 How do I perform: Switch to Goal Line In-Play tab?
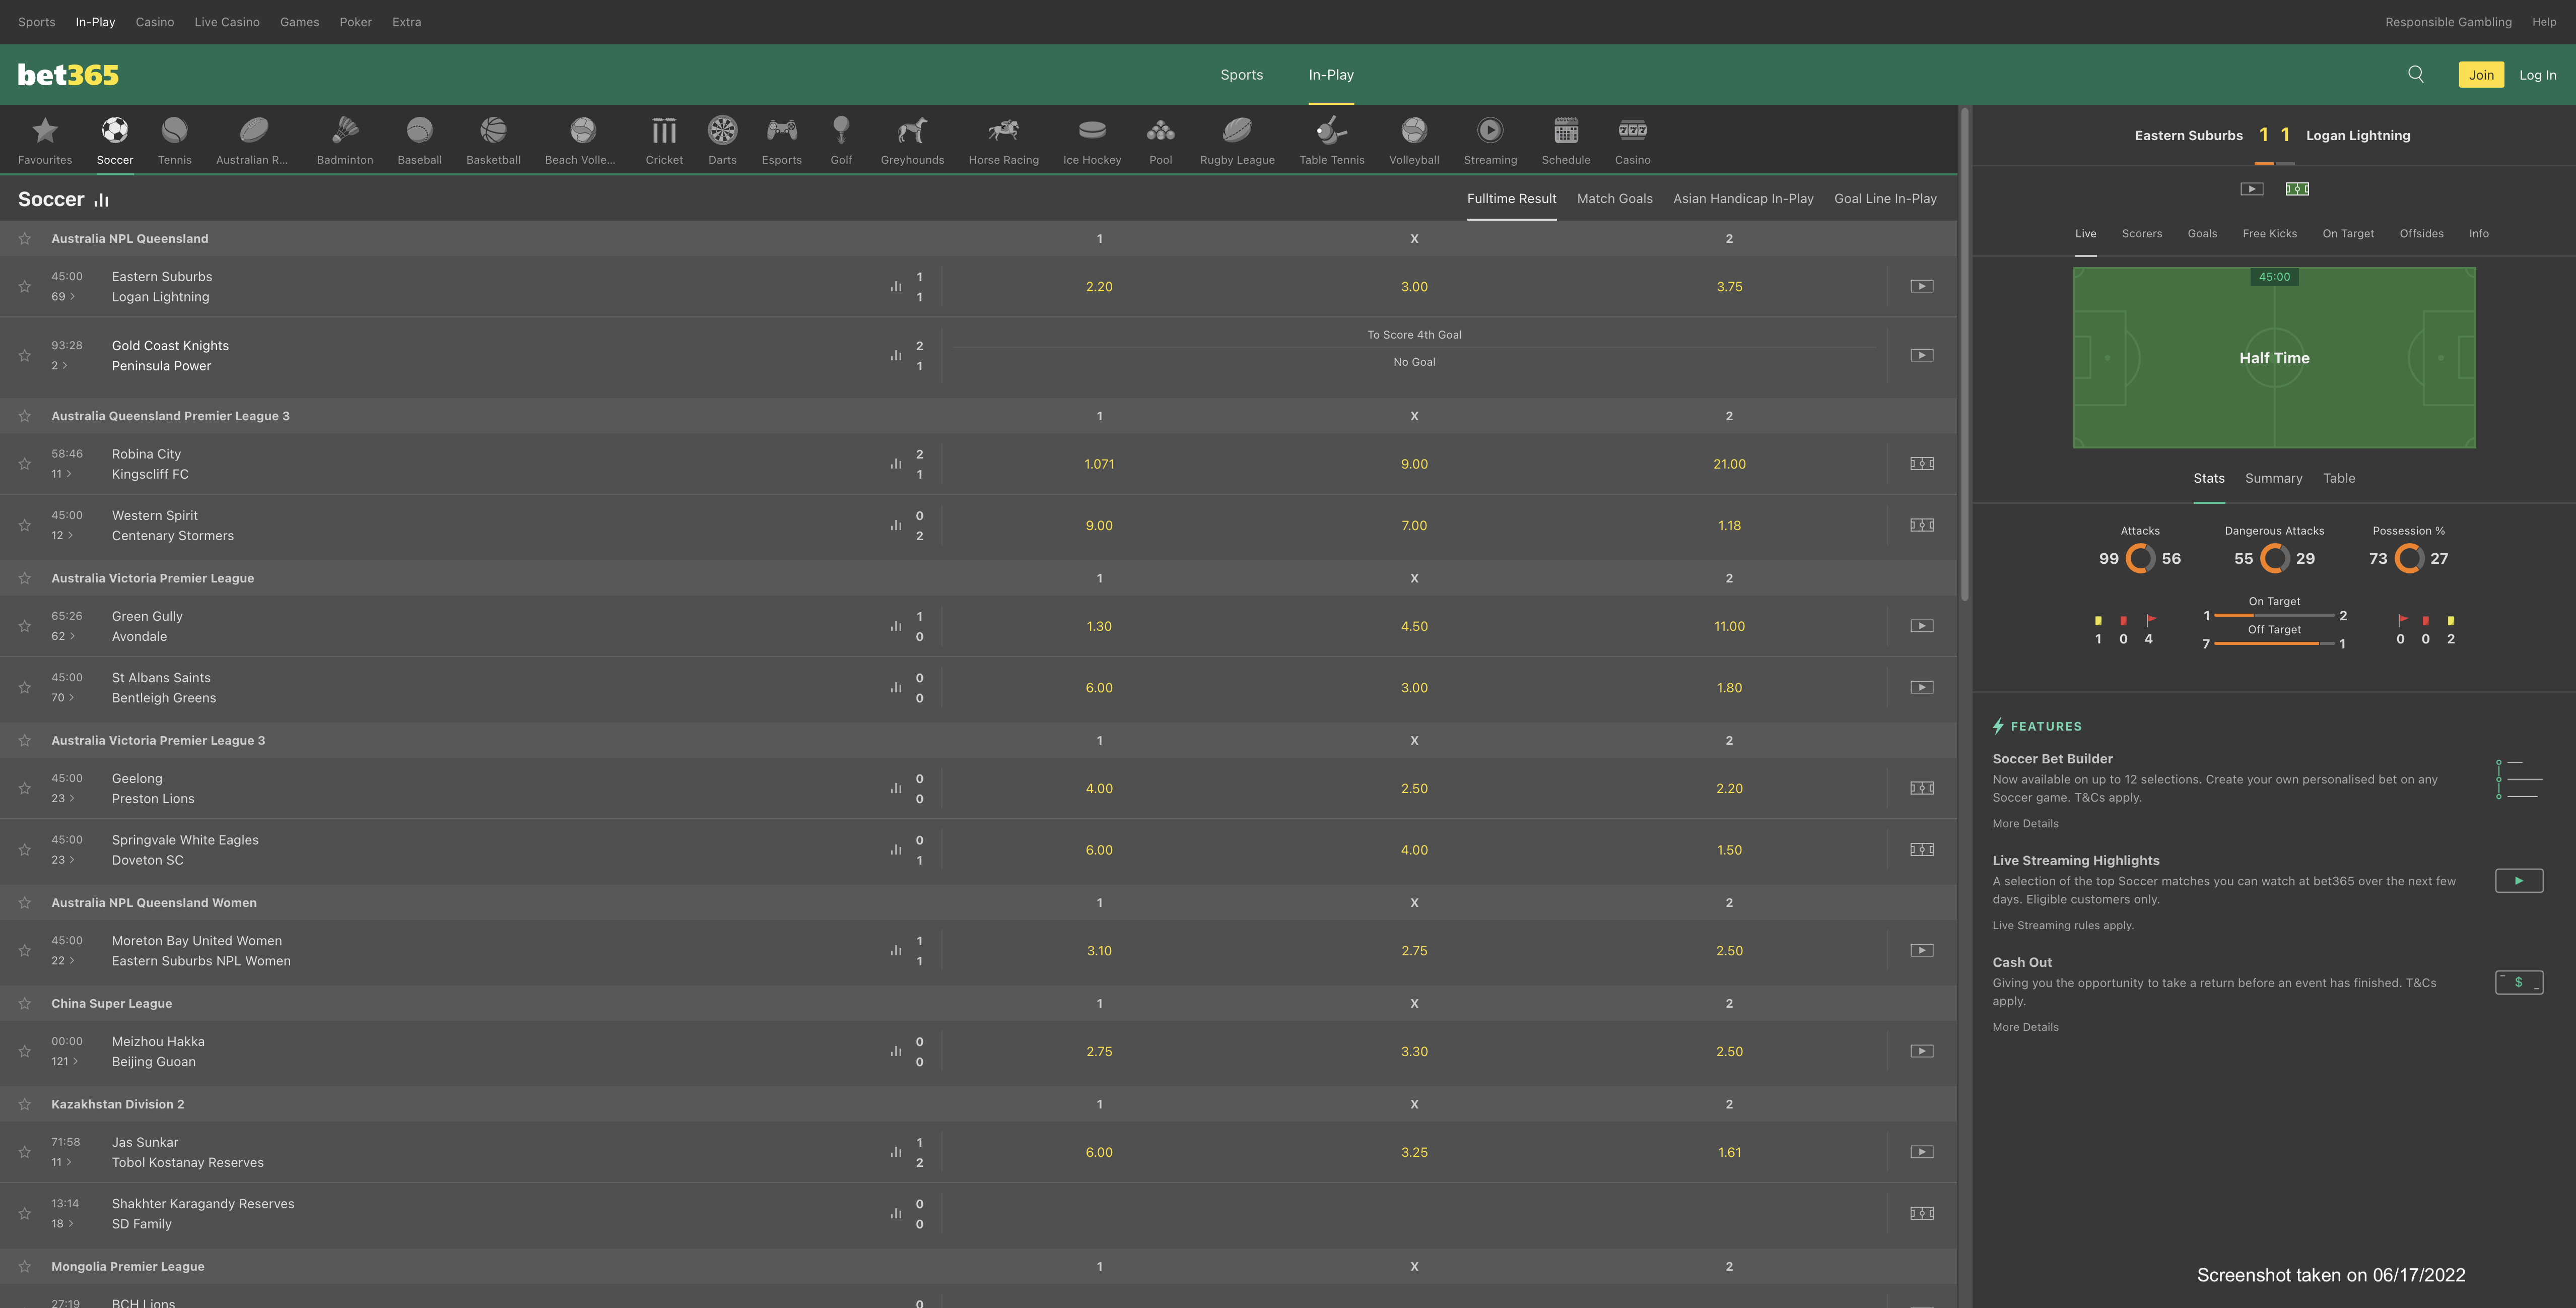click(x=1885, y=199)
